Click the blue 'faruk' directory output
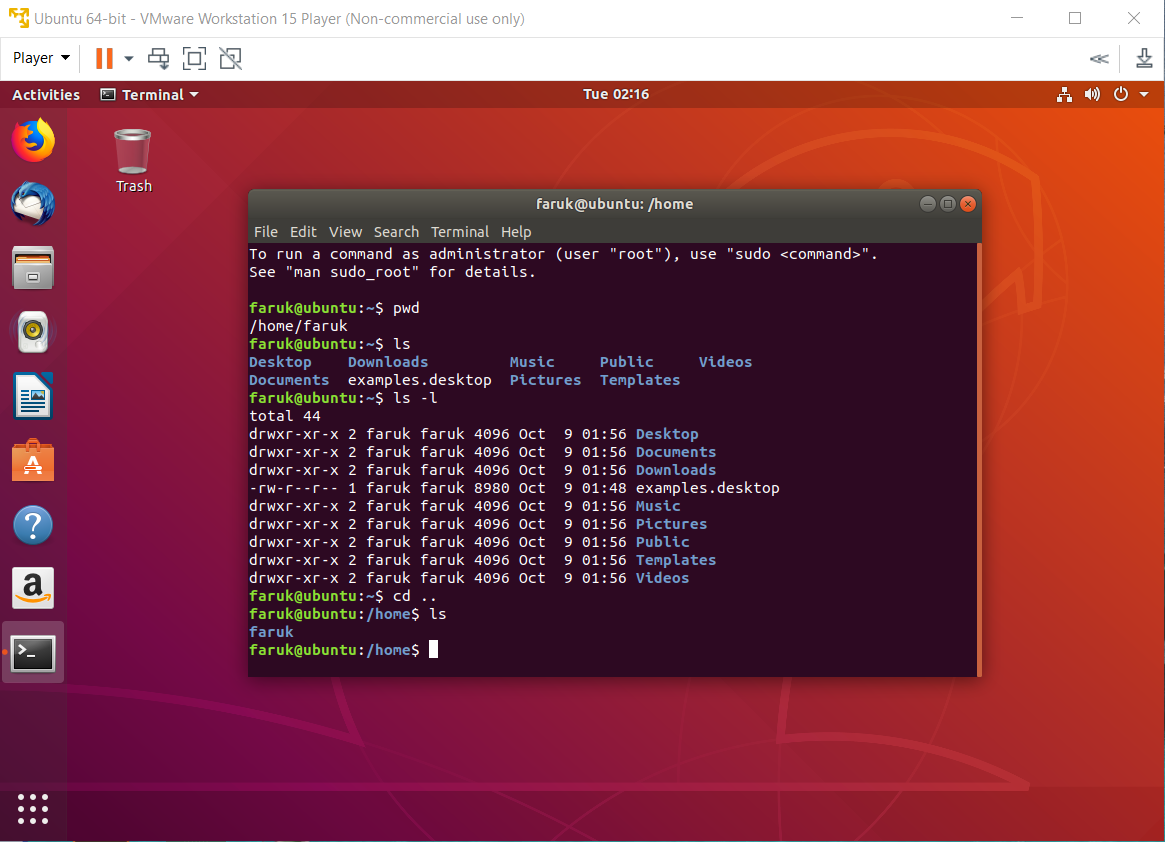The width and height of the screenshot is (1165, 842). (x=271, y=632)
